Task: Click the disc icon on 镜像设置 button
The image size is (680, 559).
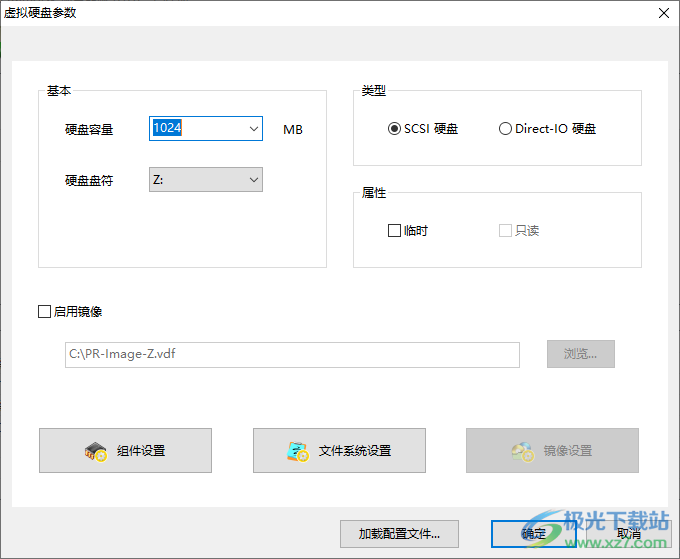Action: pos(523,452)
